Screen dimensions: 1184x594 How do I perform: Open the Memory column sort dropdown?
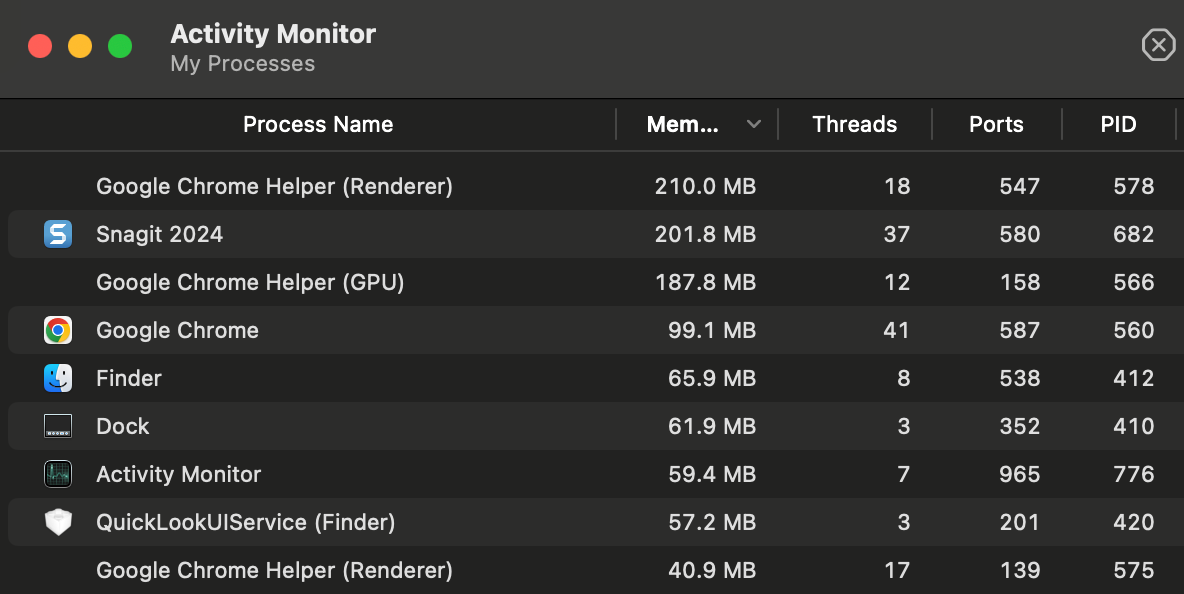[753, 124]
